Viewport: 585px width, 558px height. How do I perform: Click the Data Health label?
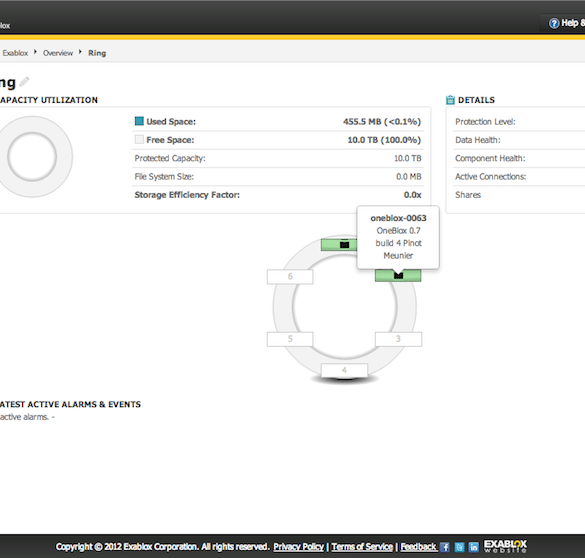(x=478, y=140)
